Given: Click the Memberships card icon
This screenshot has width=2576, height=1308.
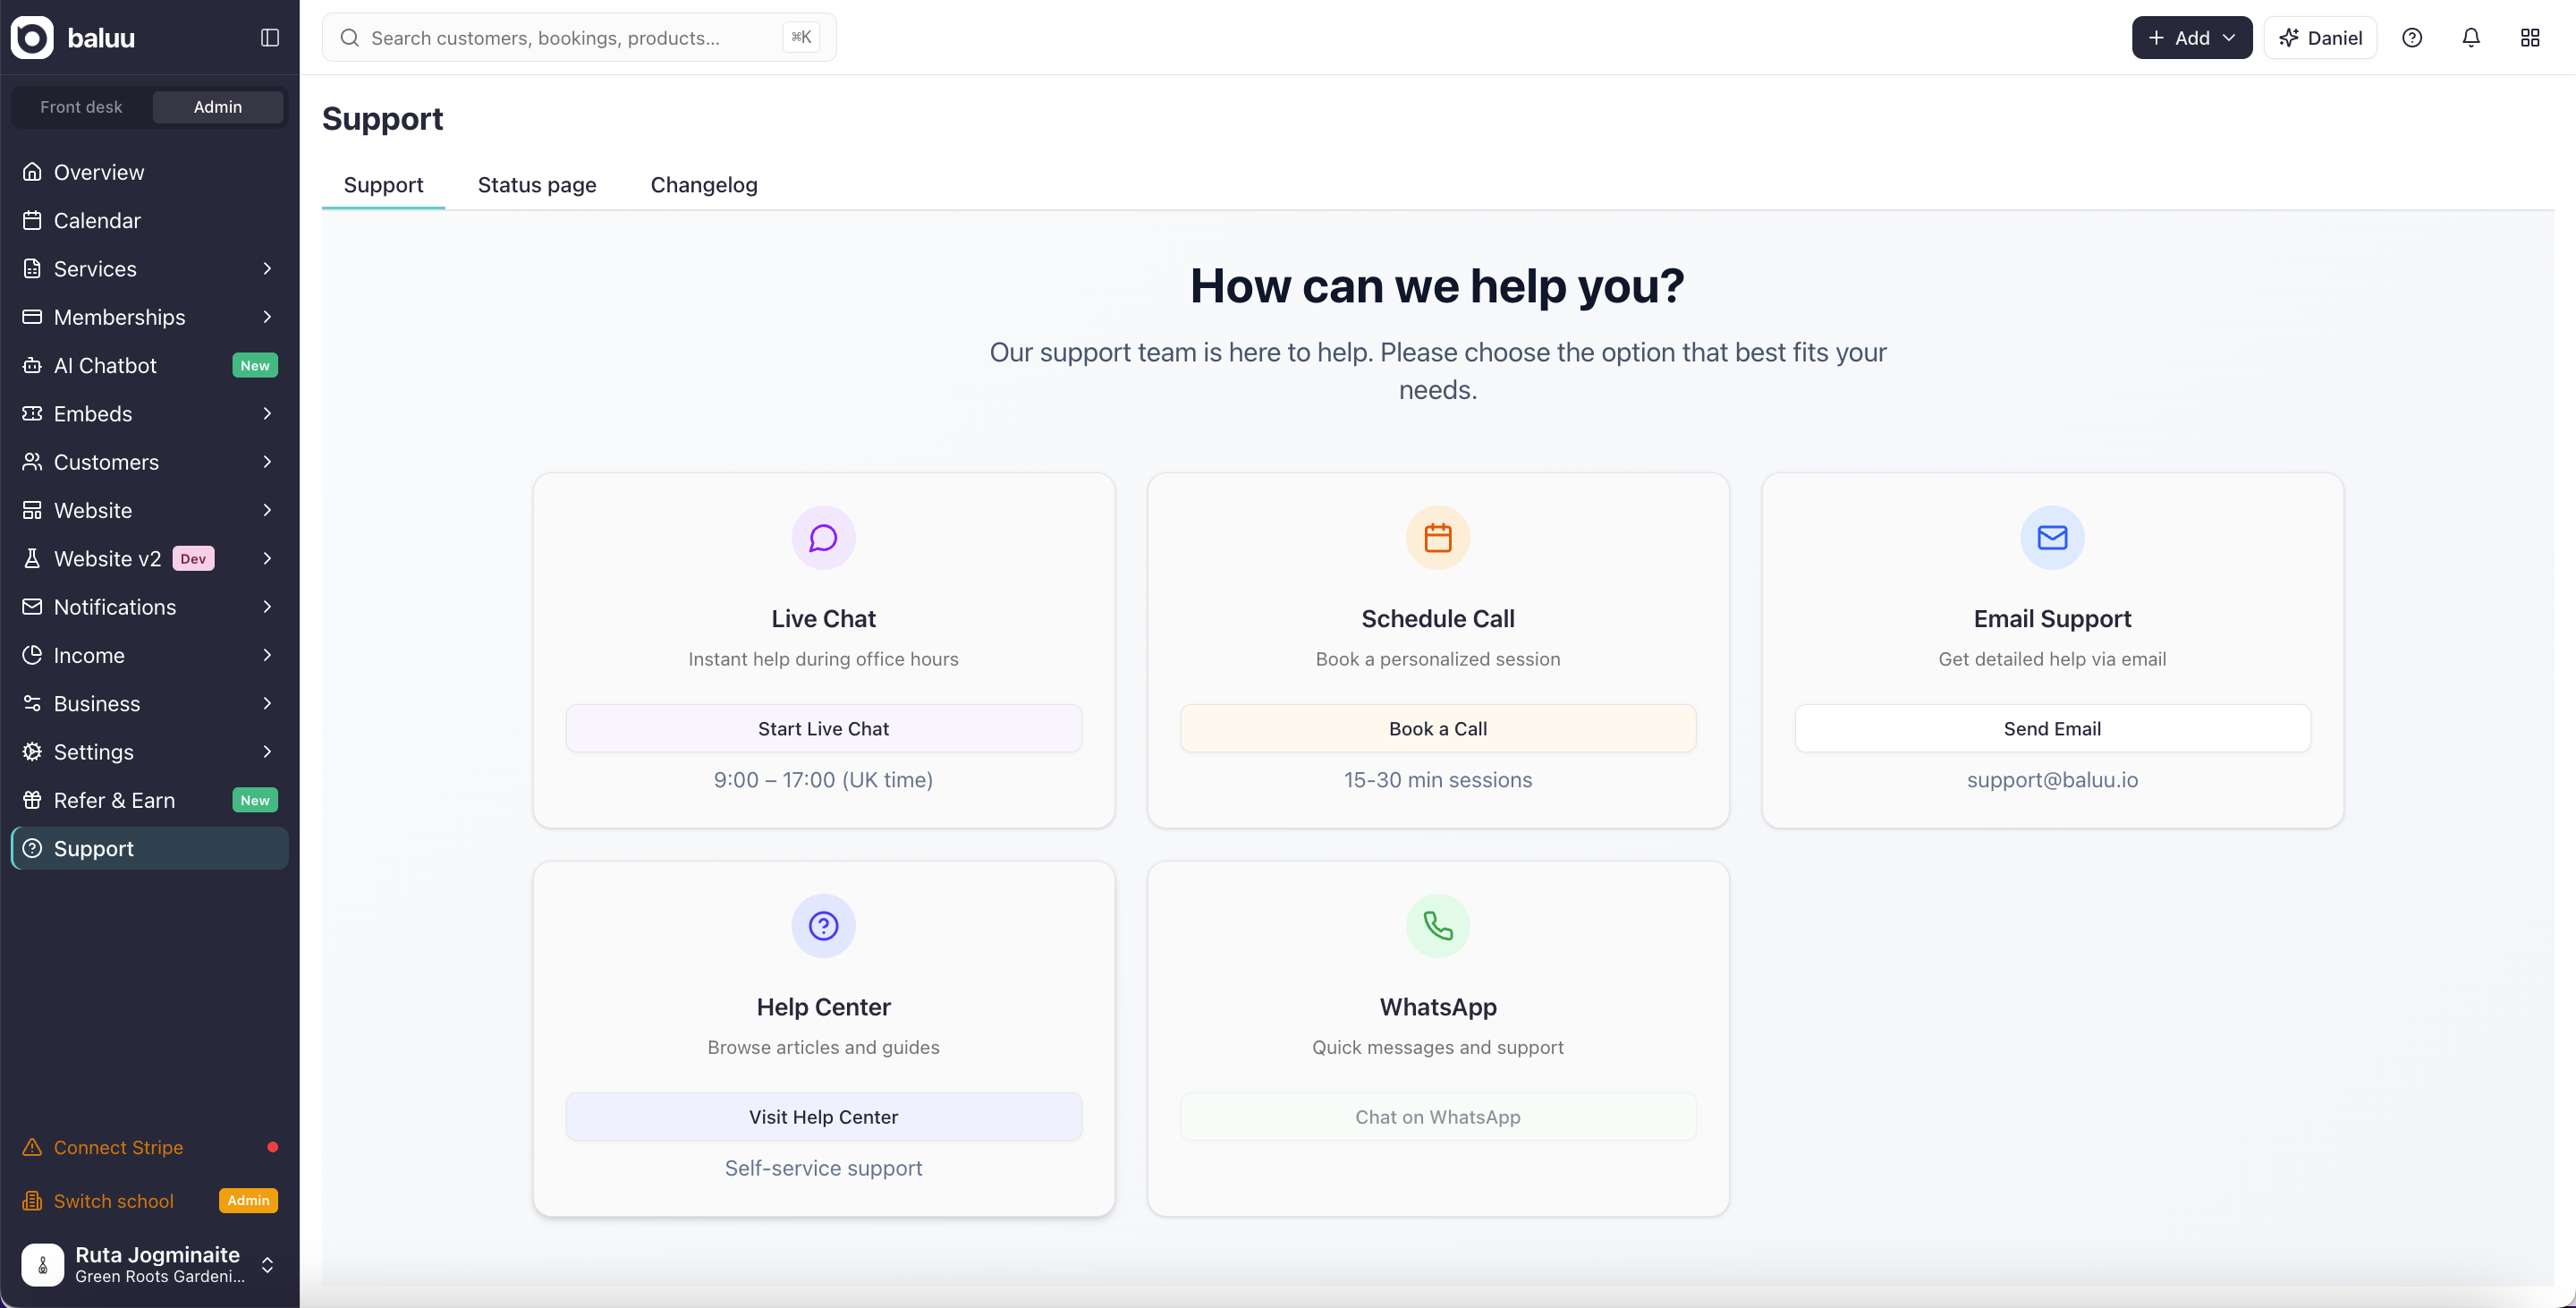Looking at the screenshot, I should click(x=32, y=317).
